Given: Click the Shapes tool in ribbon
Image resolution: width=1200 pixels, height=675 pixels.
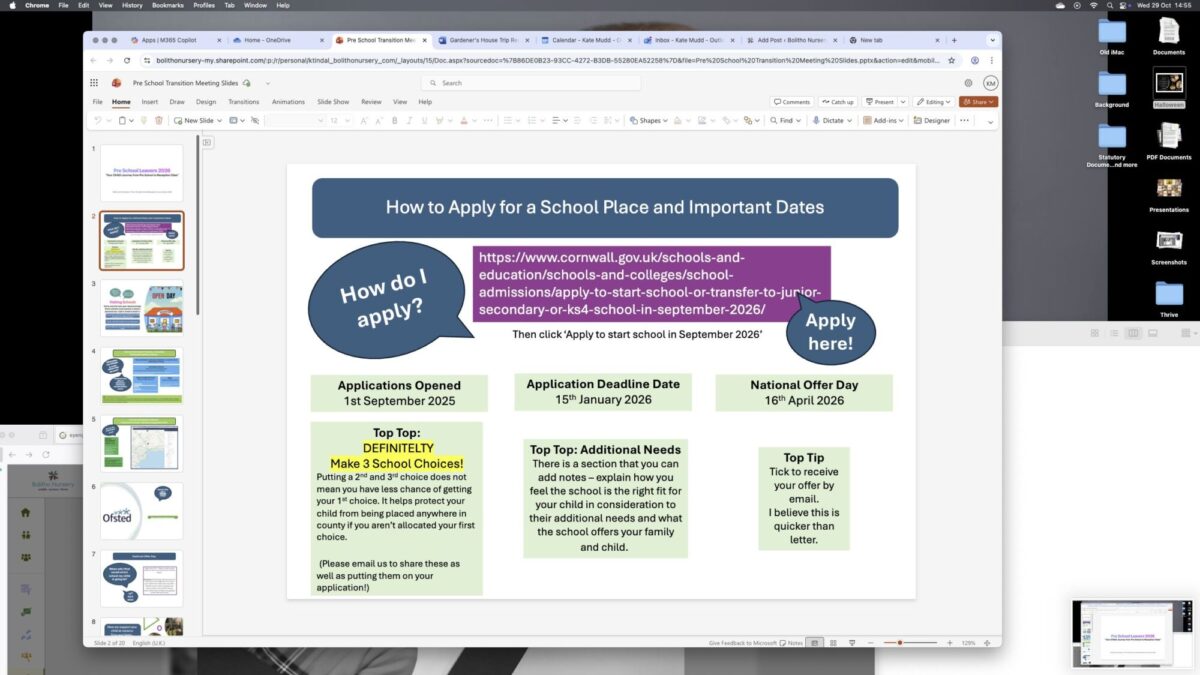Looking at the screenshot, I should (645, 120).
